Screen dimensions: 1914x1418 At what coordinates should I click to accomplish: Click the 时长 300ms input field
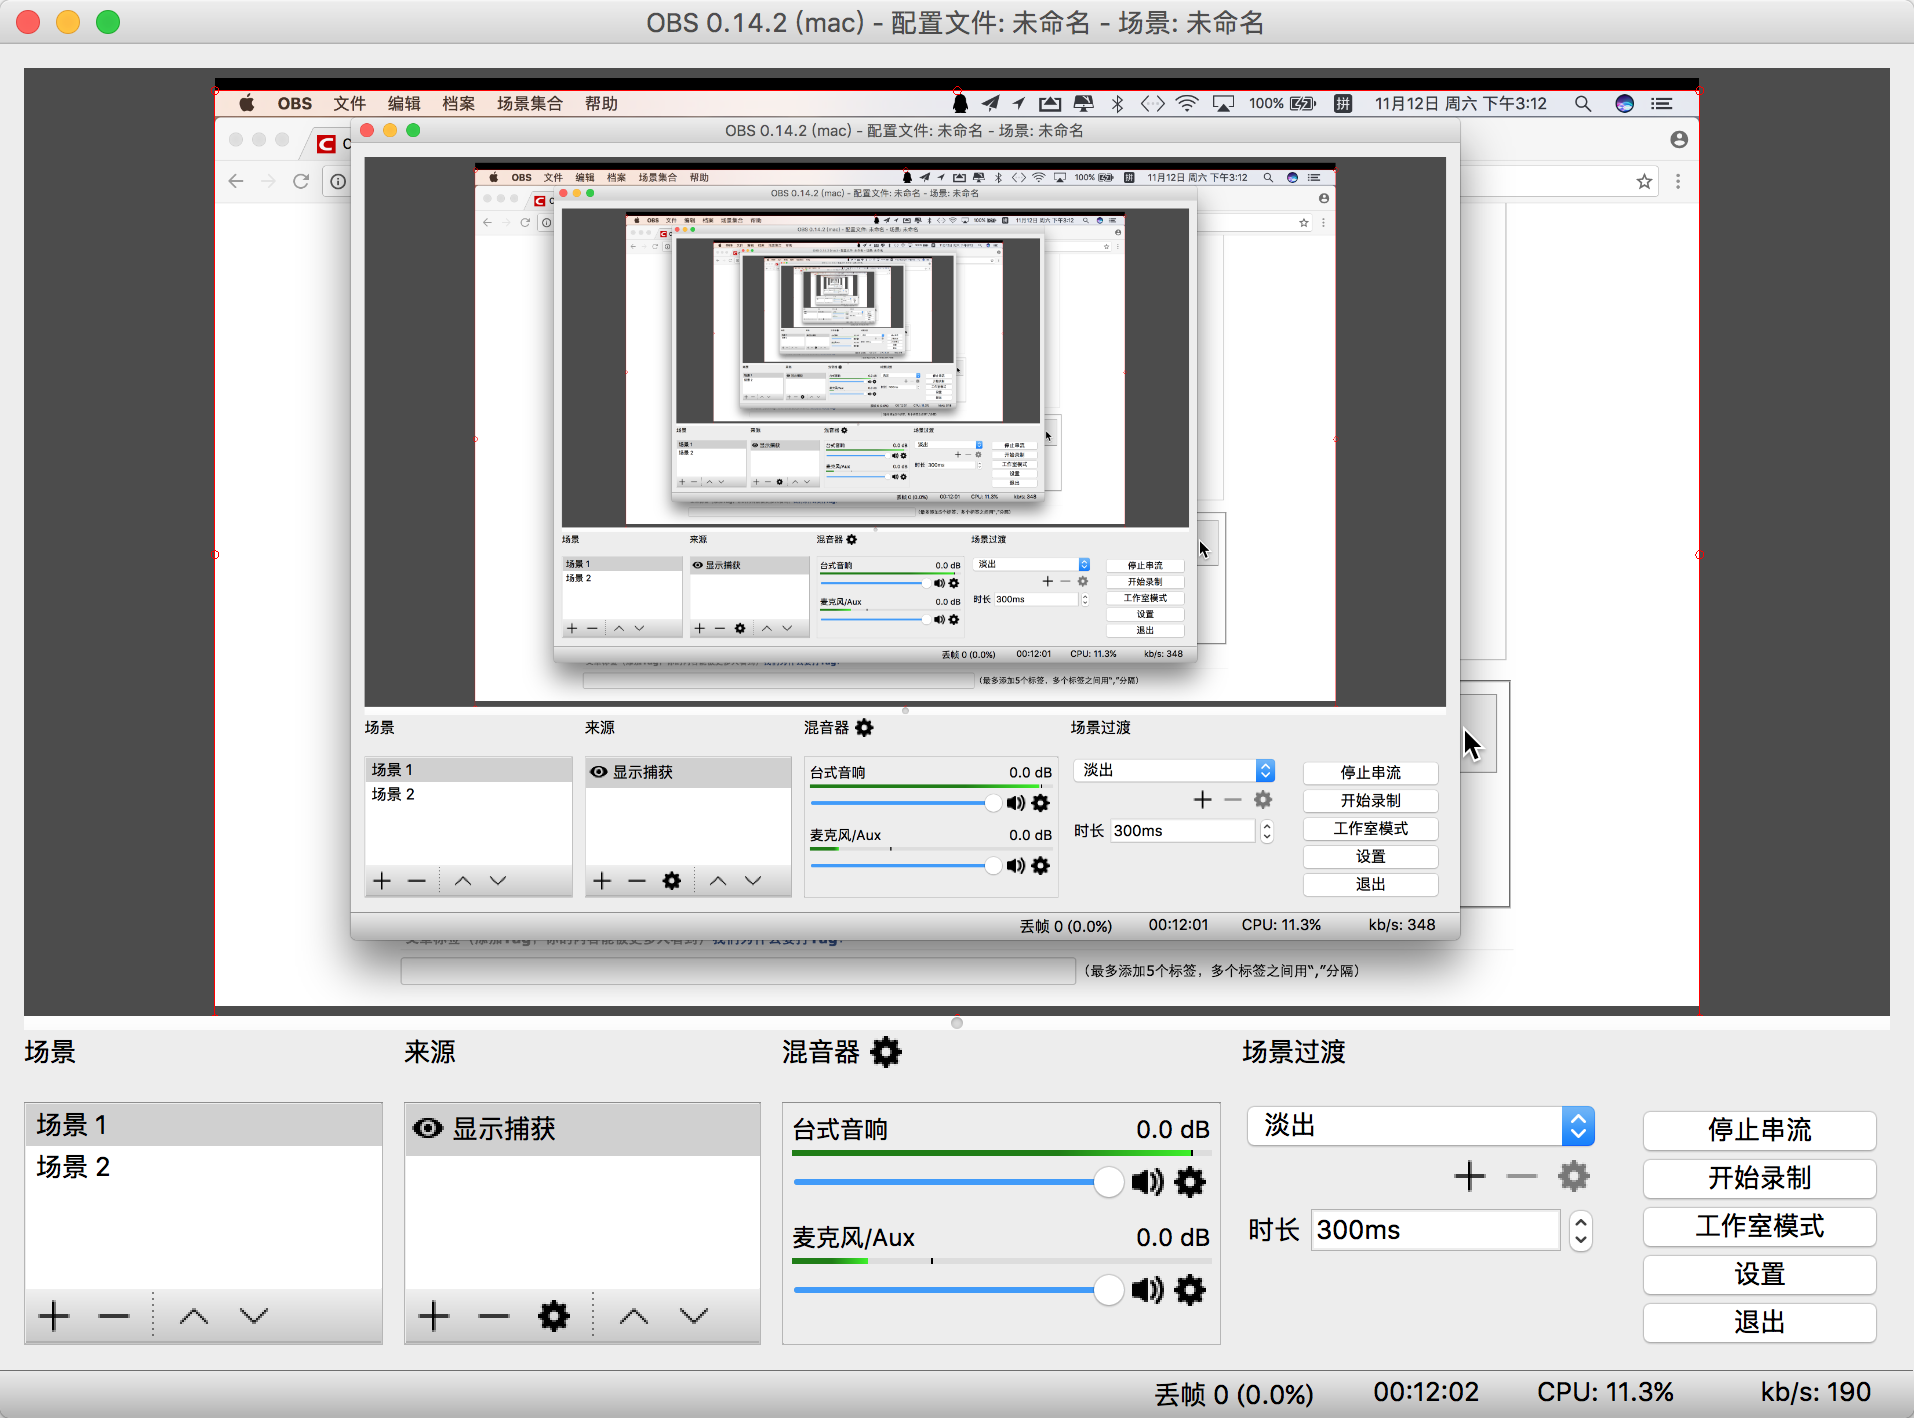[x=1435, y=1230]
